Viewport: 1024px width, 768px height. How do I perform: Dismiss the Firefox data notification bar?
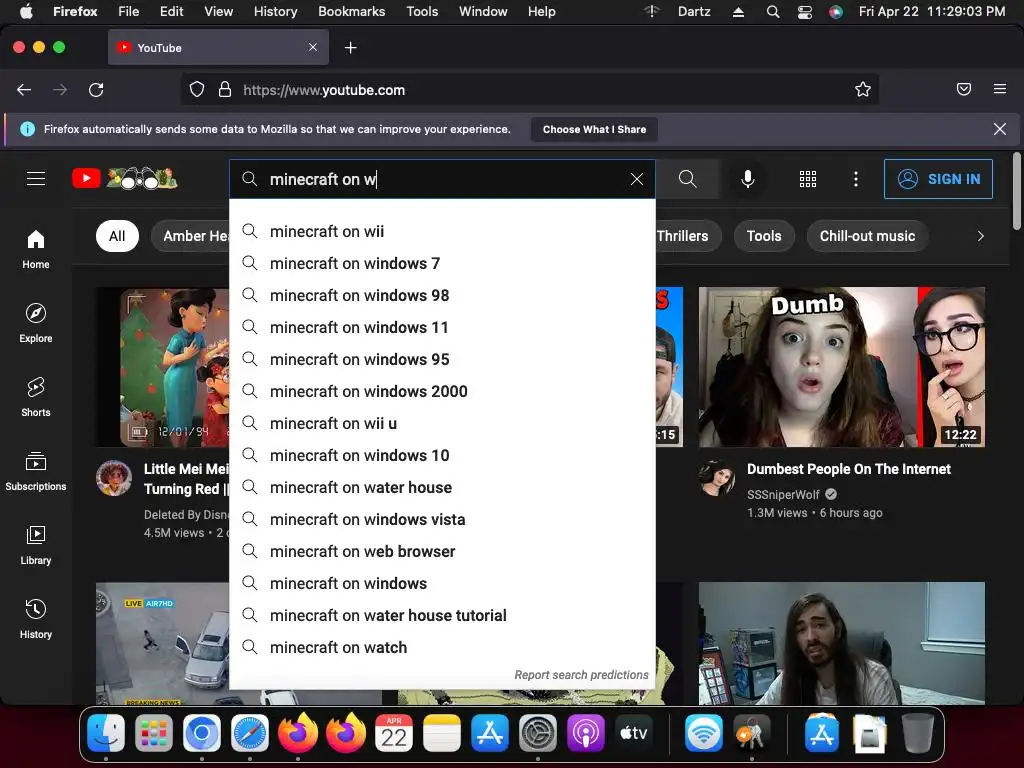[999, 129]
